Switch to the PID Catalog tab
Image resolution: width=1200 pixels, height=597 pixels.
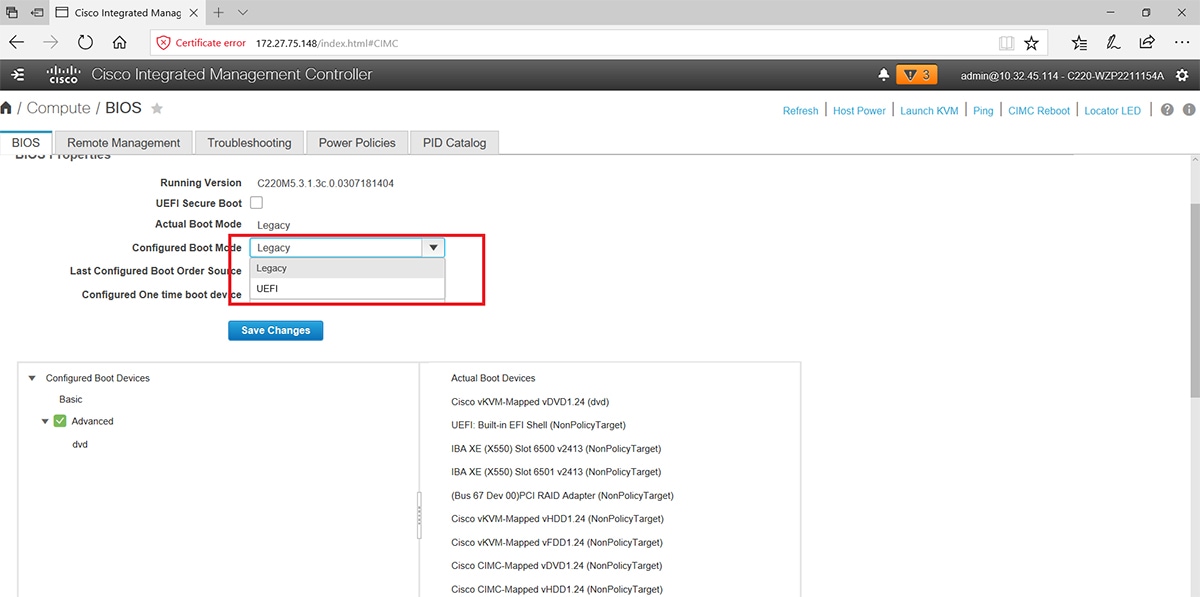454,143
